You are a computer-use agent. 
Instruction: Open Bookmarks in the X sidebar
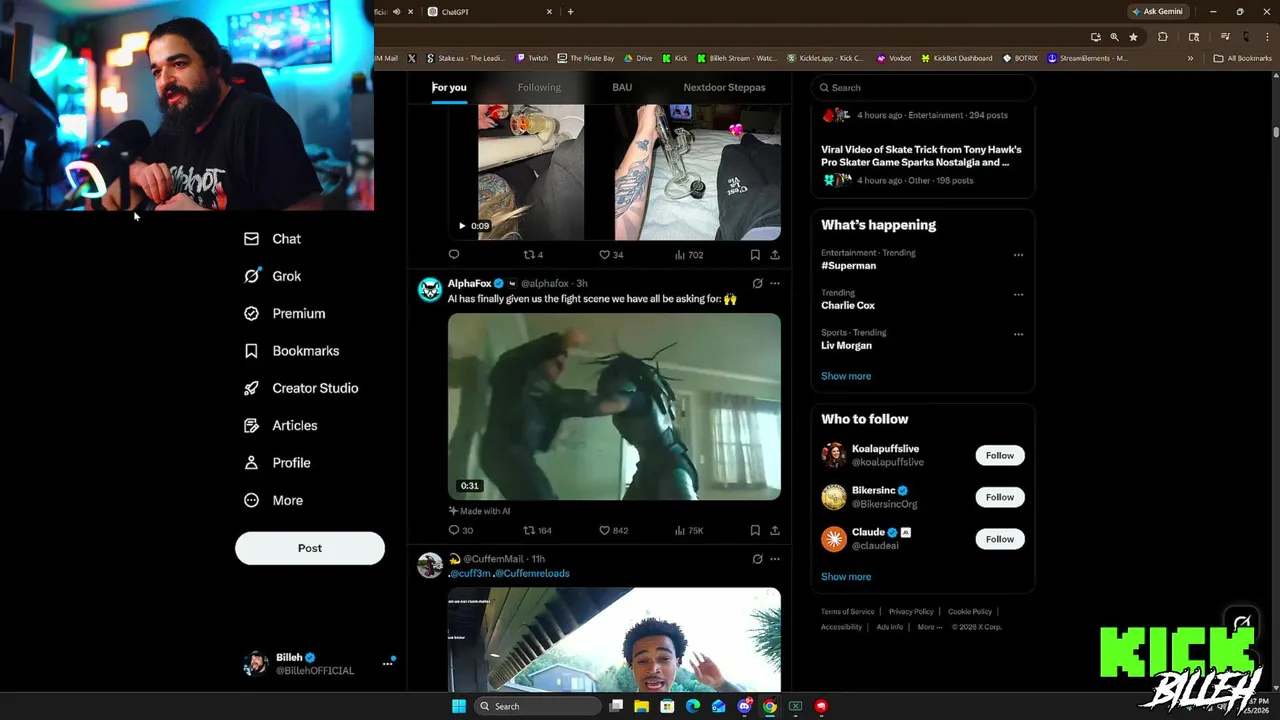click(291, 351)
